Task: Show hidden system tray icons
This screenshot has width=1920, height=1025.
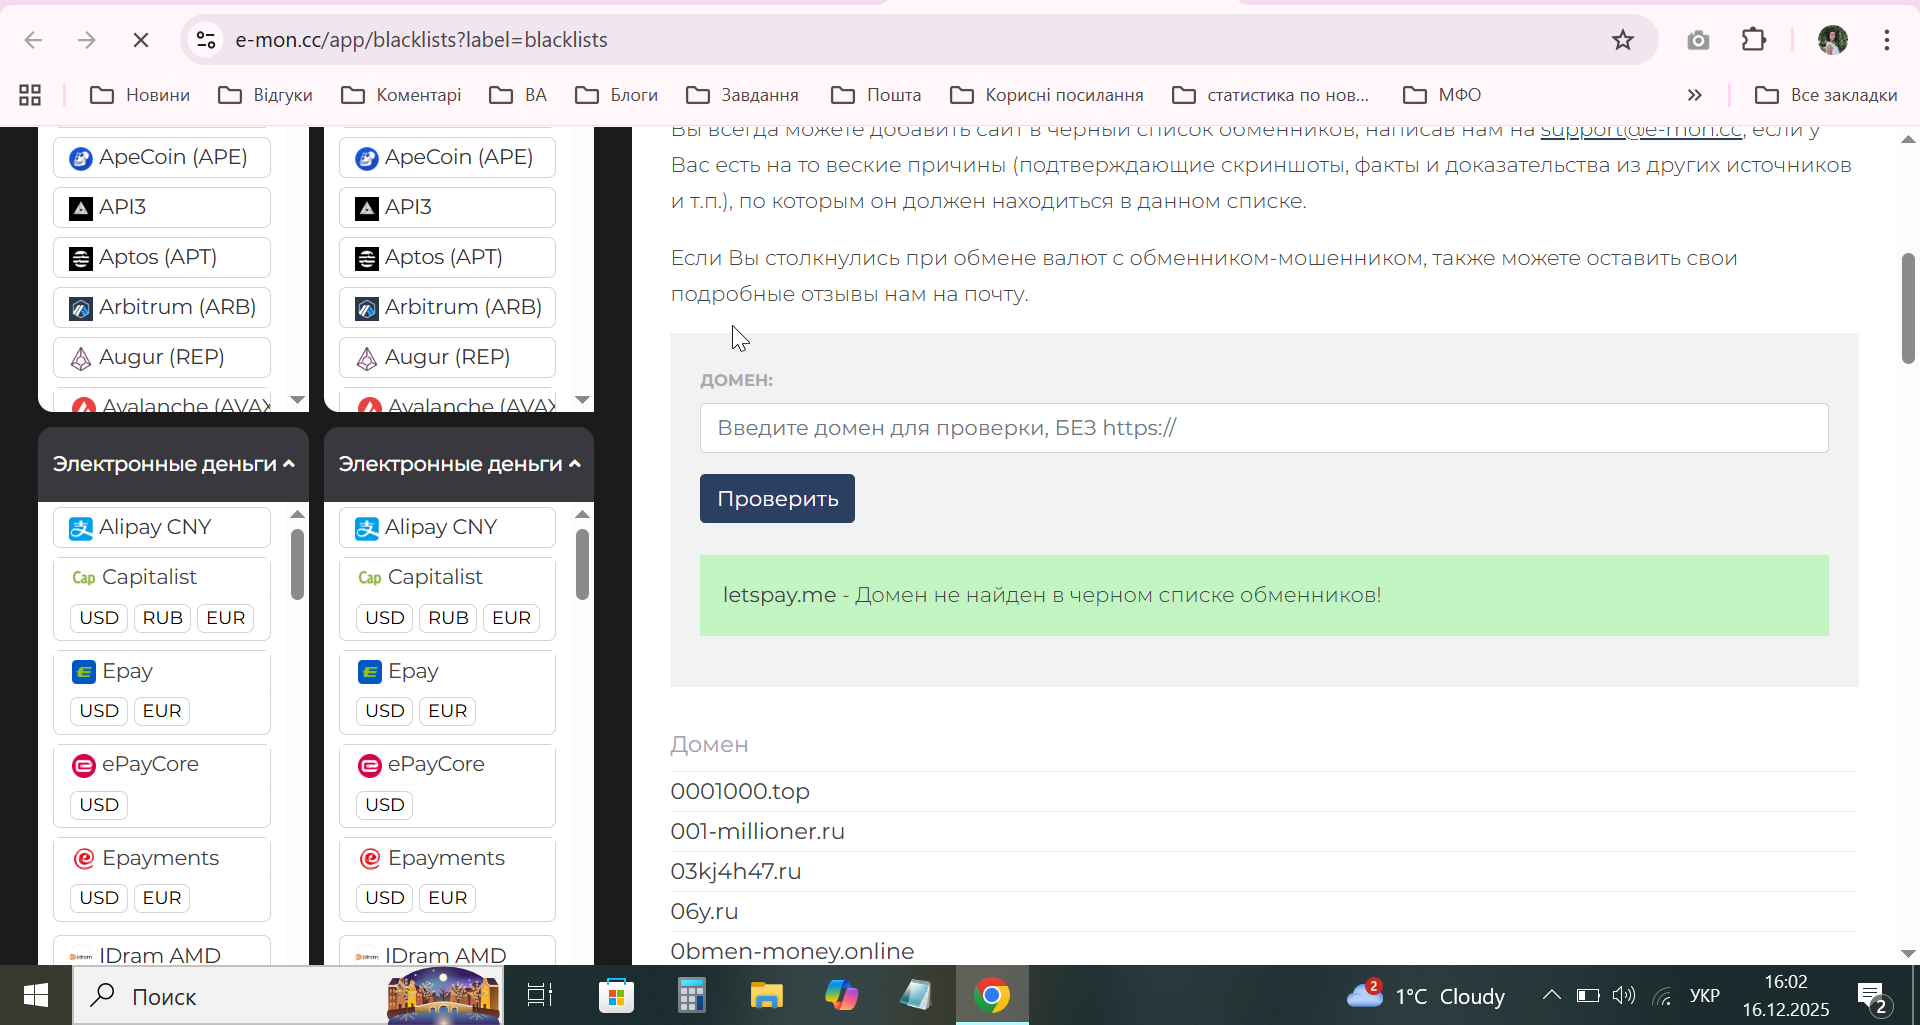Action: pos(1551,995)
